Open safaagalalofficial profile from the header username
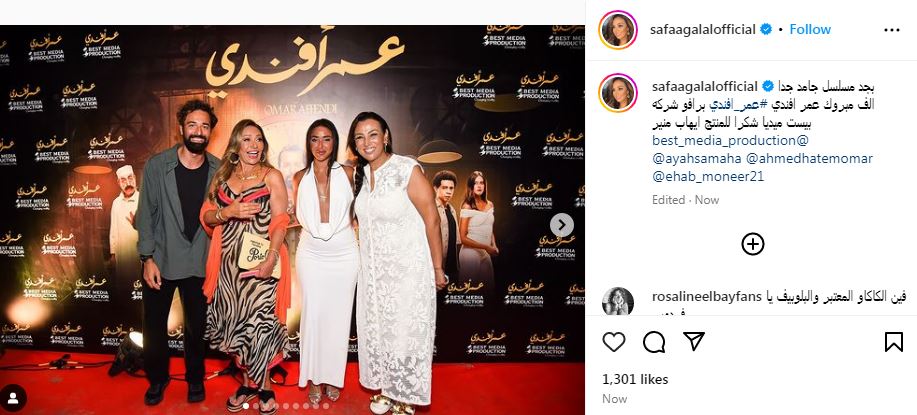This screenshot has width=917, height=415. pos(702,29)
